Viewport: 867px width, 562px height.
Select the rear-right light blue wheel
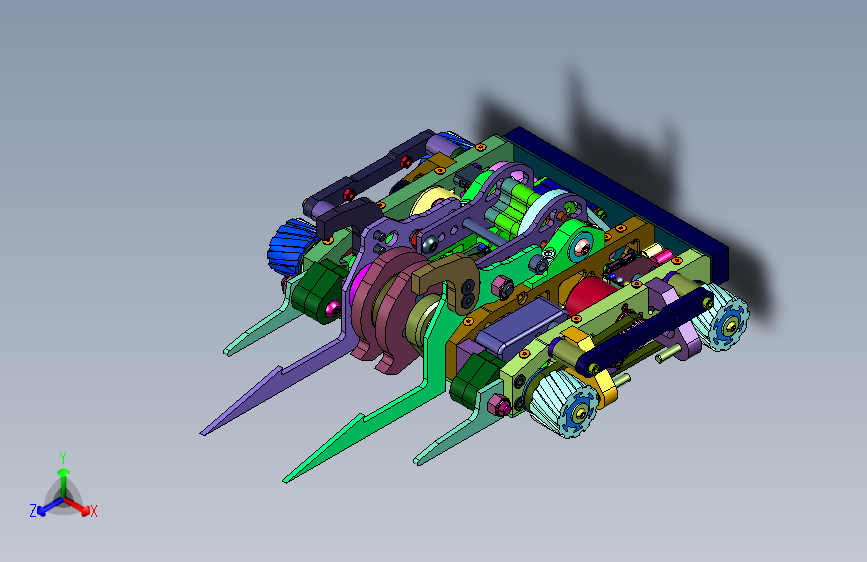tap(724, 318)
